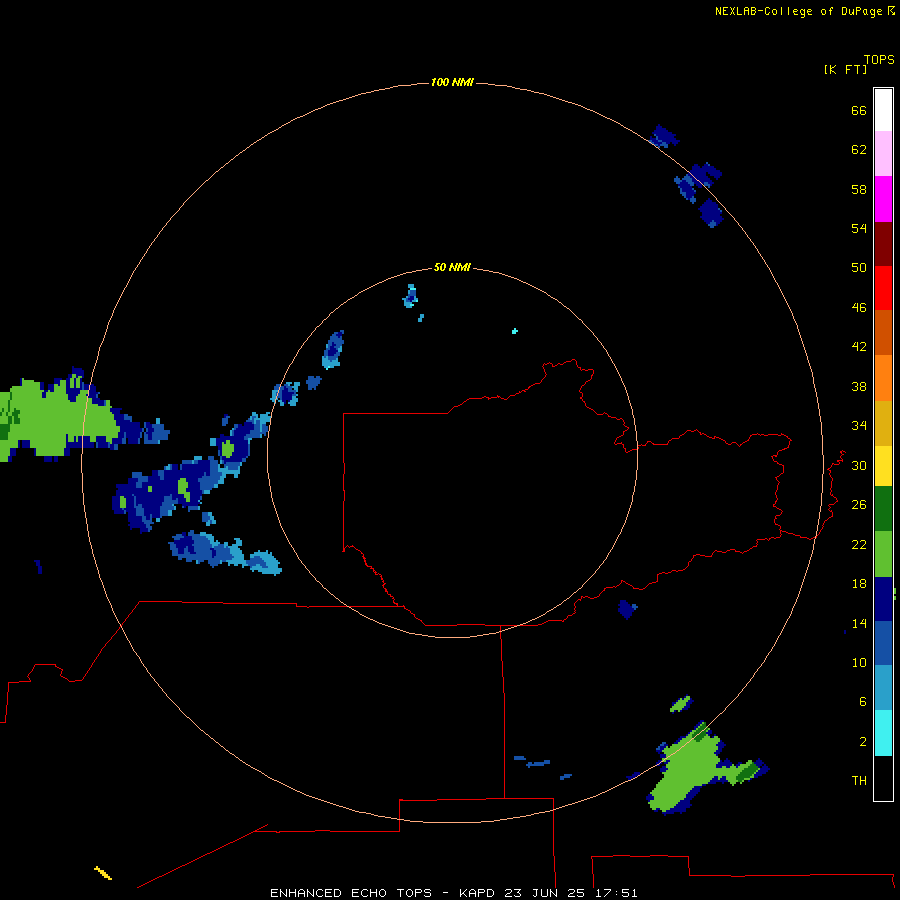Click the "38" legend value
The height and width of the screenshot is (900, 900).
tap(859, 386)
